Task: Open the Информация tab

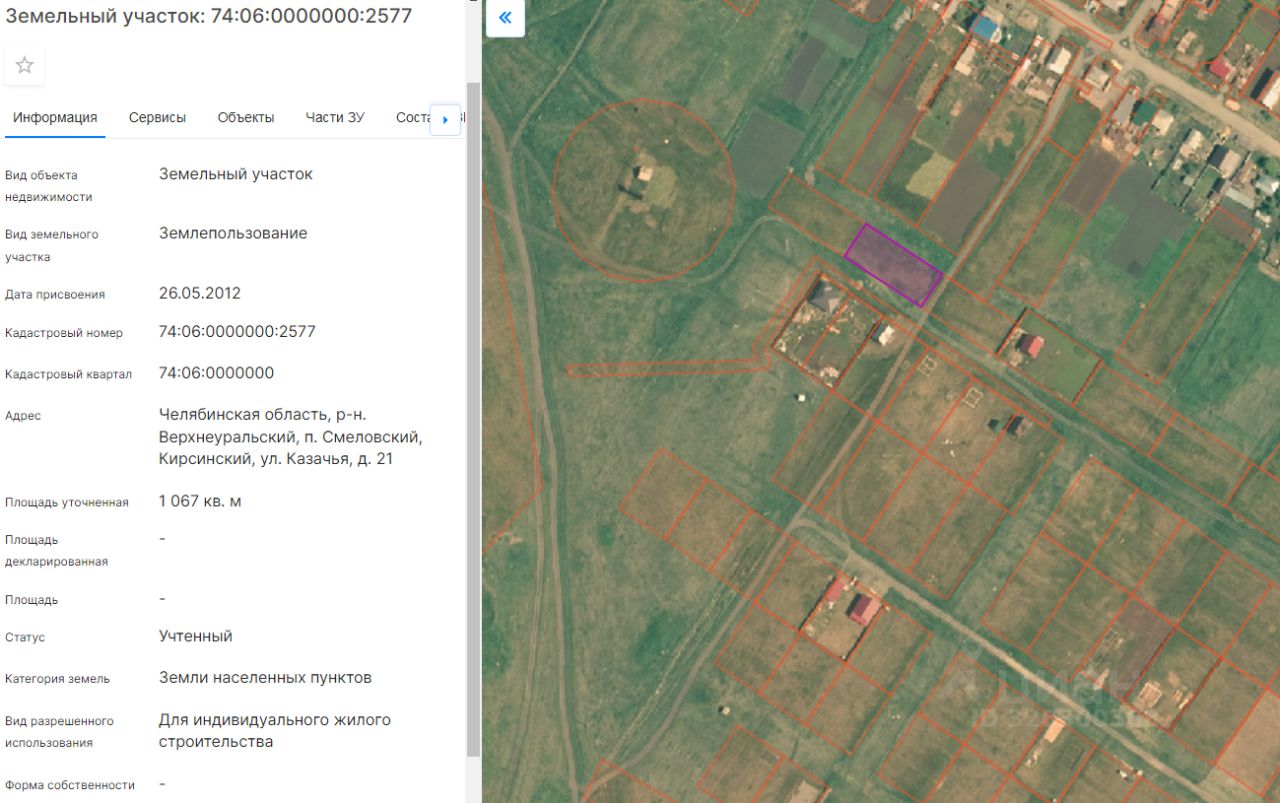Action: coord(55,117)
